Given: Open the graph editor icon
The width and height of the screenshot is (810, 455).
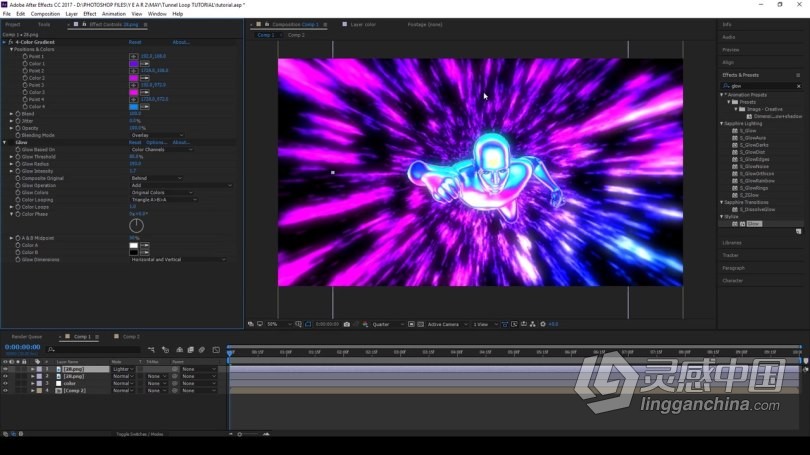Looking at the screenshot, I should pyautogui.click(x=216, y=350).
